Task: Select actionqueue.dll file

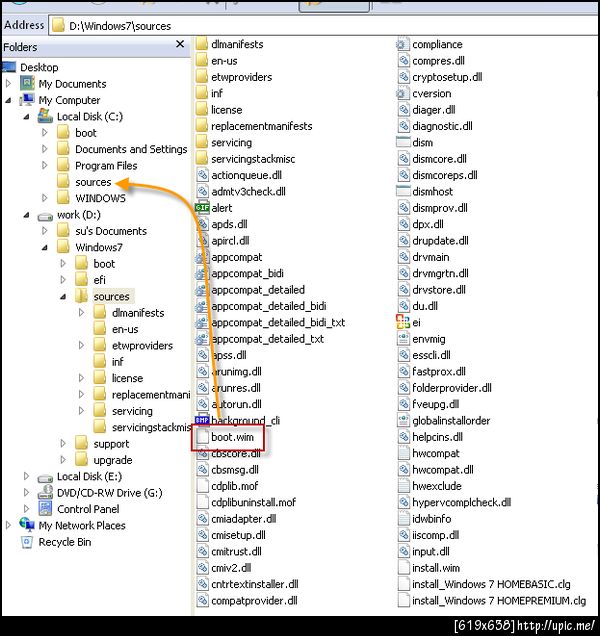Action: 246,175
